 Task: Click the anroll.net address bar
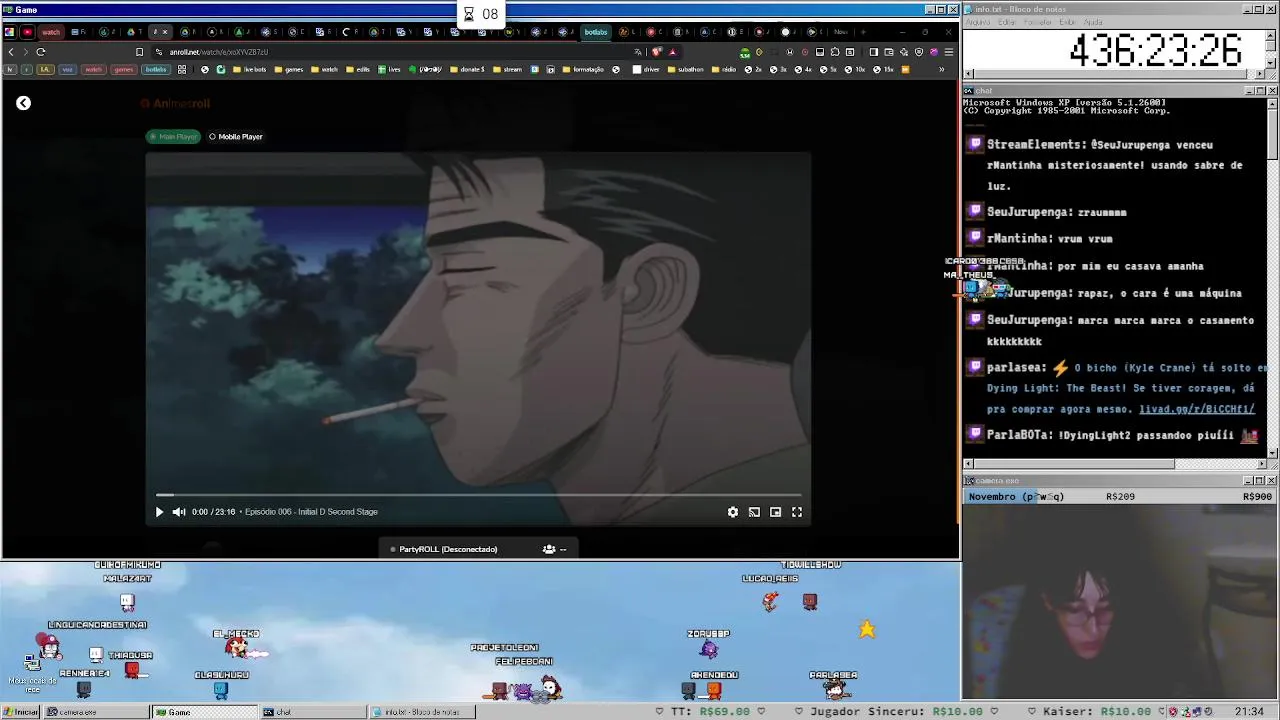[390, 52]
